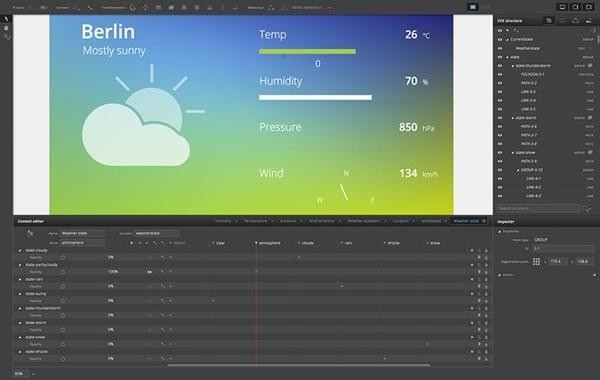The width and height of the screenshot is (600, 380).
Task: Jump to the drizzle state marker
Action: (x=391, y=243)
